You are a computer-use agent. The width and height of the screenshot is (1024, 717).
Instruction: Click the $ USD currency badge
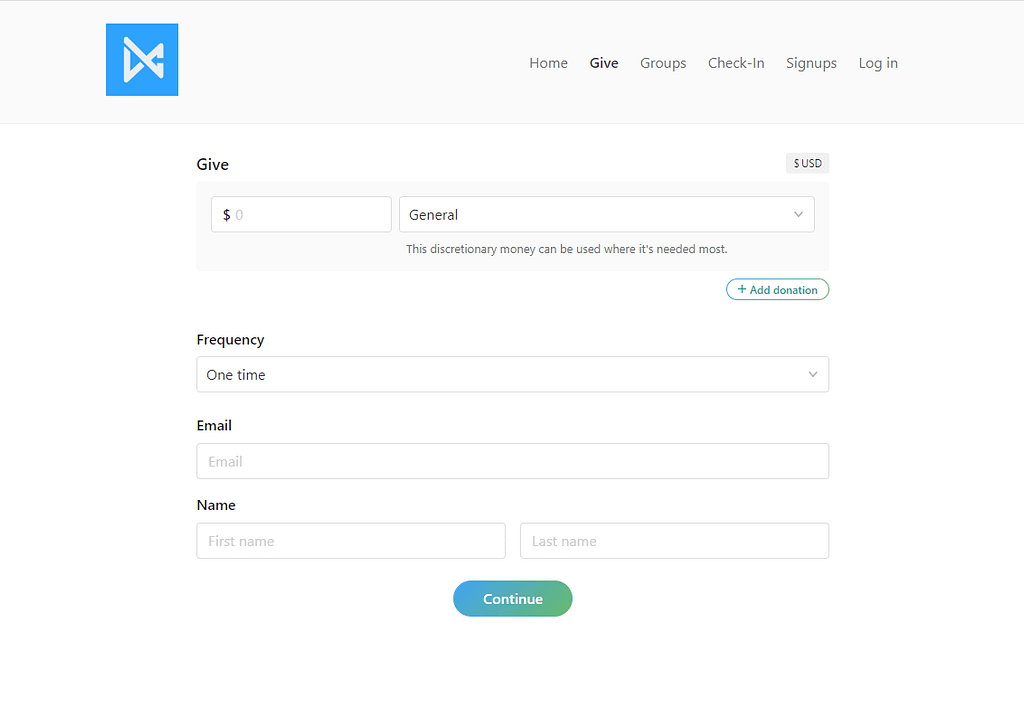[x=807, y=163]
